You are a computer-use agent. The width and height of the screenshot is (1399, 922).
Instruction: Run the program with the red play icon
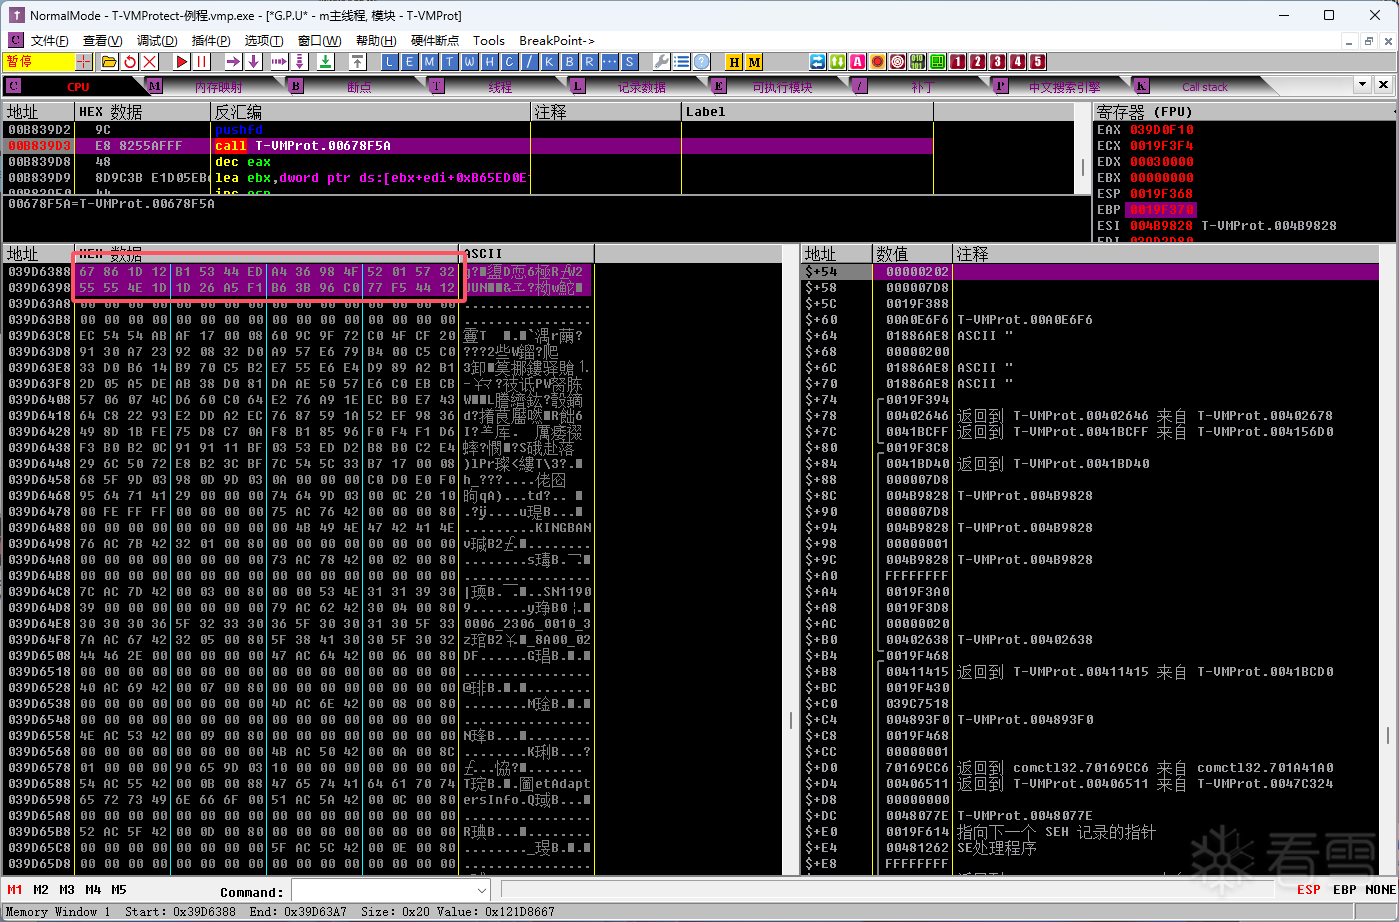pos(182,62)
